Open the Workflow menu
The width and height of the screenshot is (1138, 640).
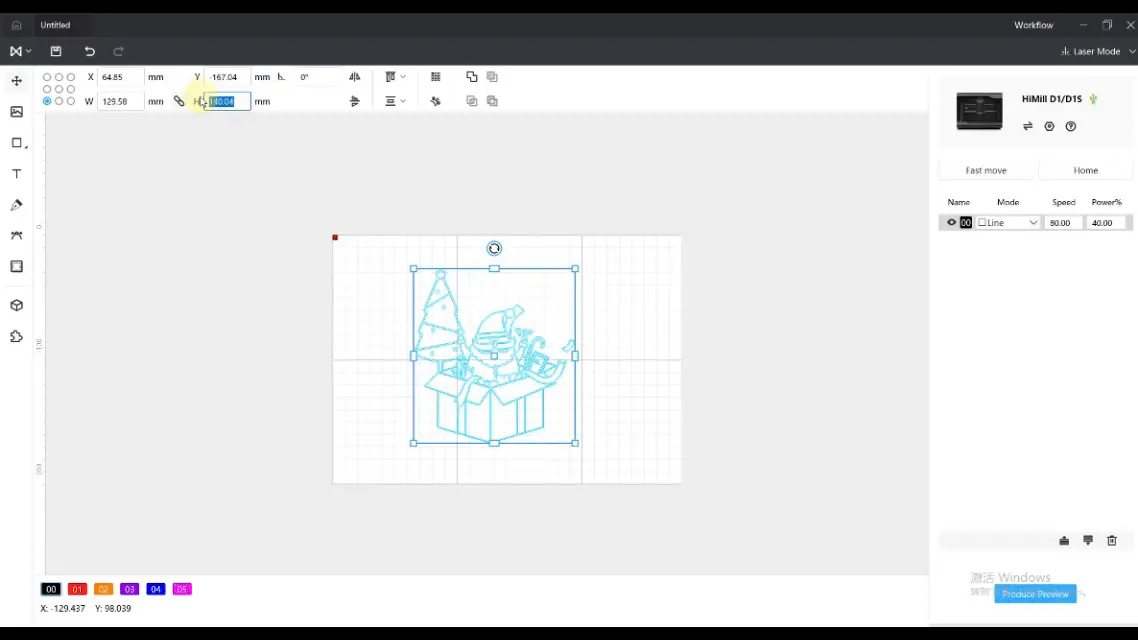(x=1033, y=24)
